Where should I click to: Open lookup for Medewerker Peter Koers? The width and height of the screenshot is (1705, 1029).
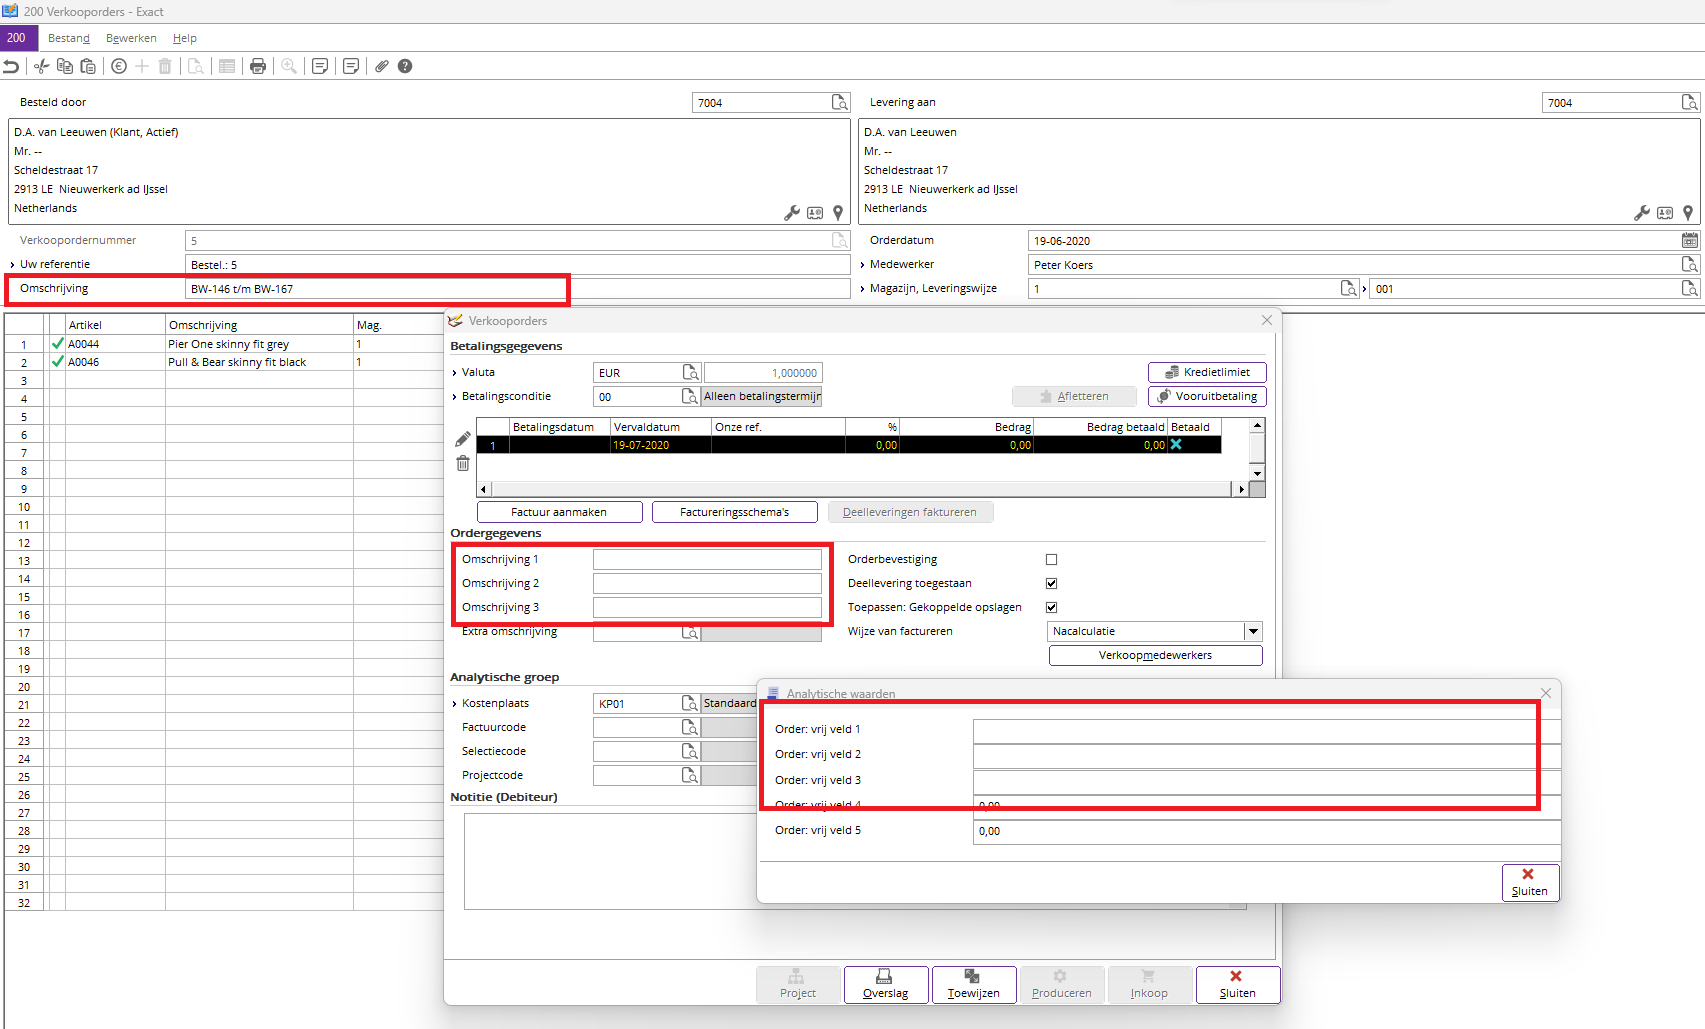pyautogui.click(x=1689, y=265)
